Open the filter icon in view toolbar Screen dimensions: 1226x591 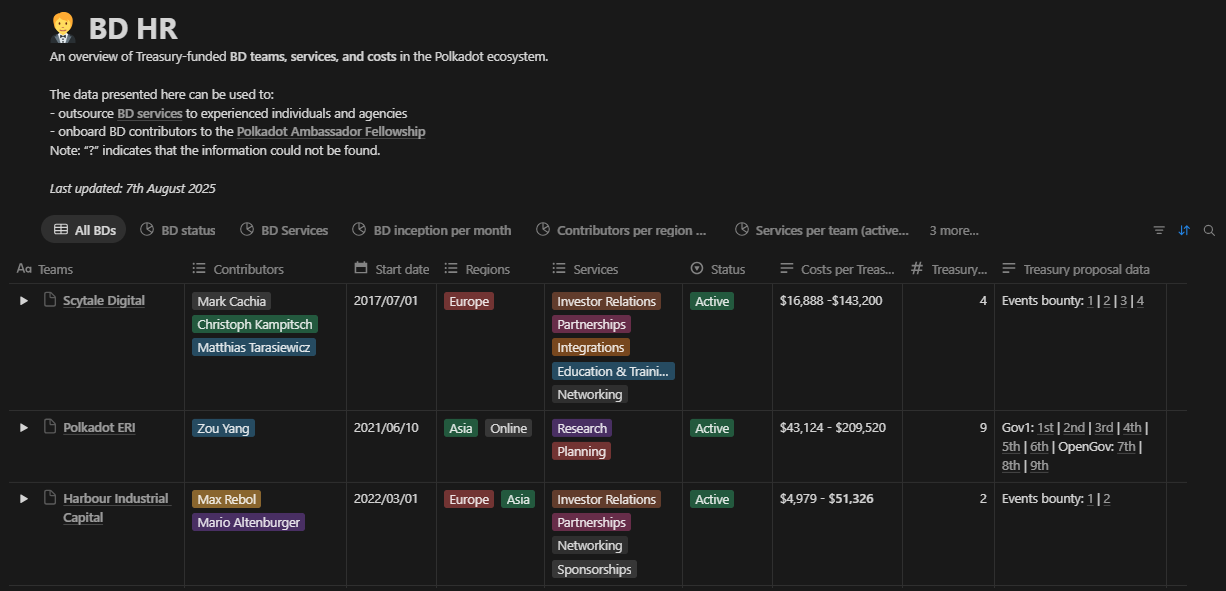[1159, 230]
